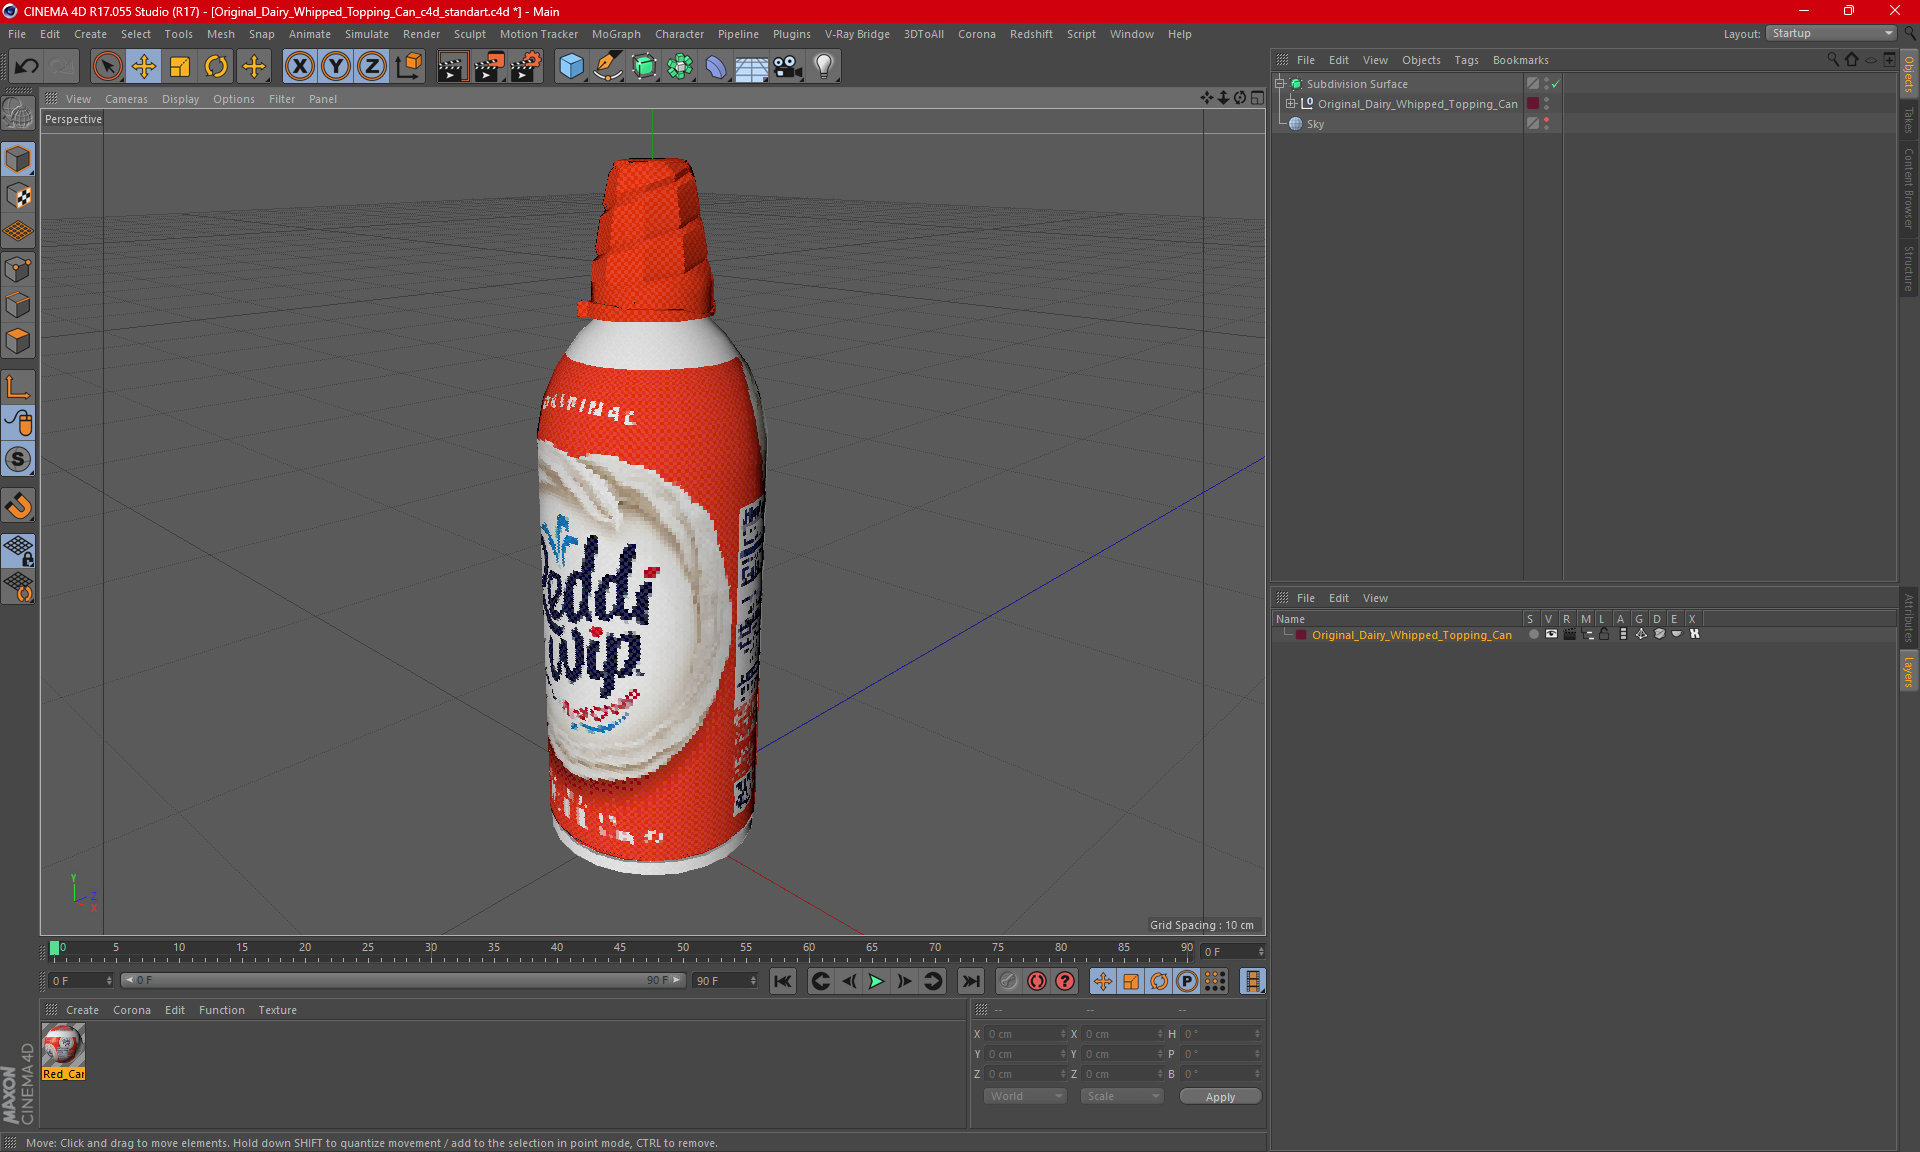The image size is (1920, 1152).
Task: Open the MoGraph menu
Action: (616, 34)
